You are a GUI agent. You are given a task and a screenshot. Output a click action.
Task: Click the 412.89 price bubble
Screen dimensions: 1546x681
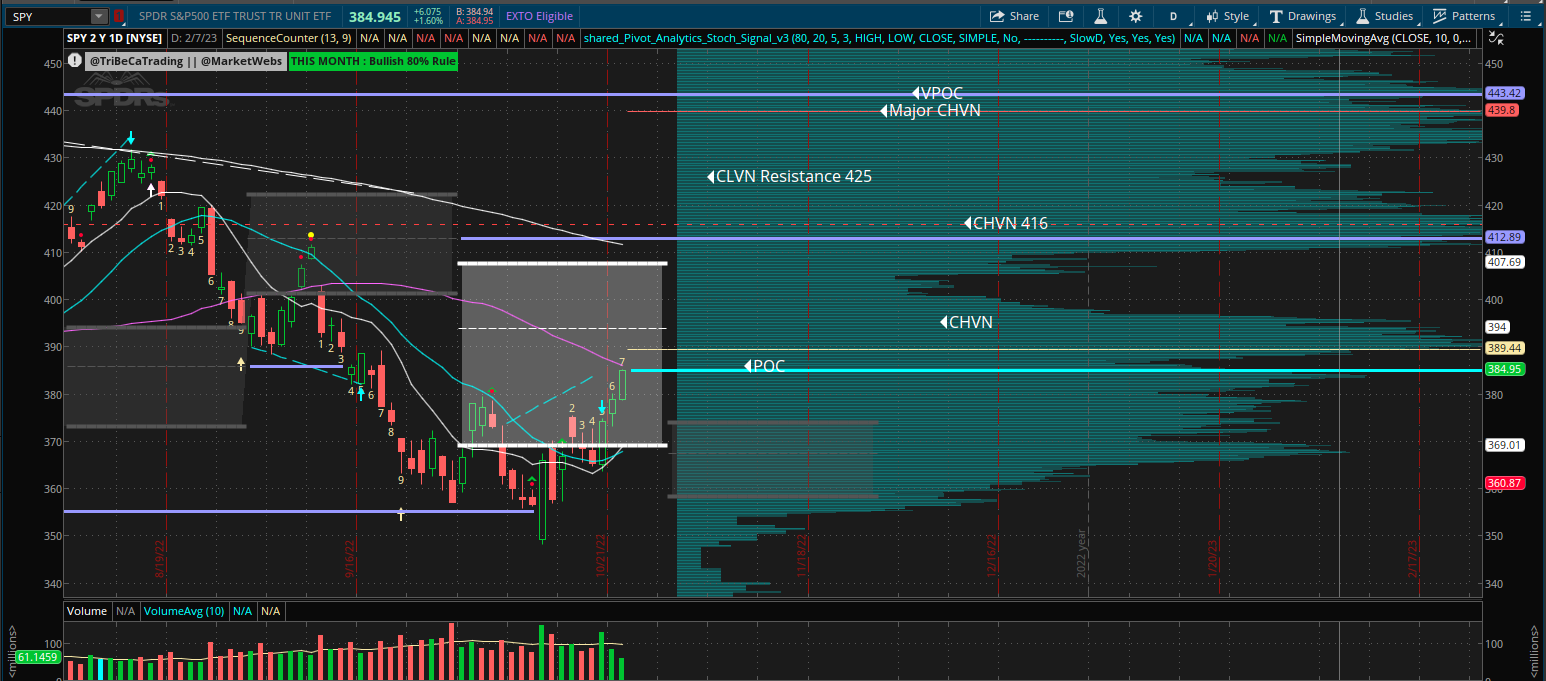[1503, 237]
